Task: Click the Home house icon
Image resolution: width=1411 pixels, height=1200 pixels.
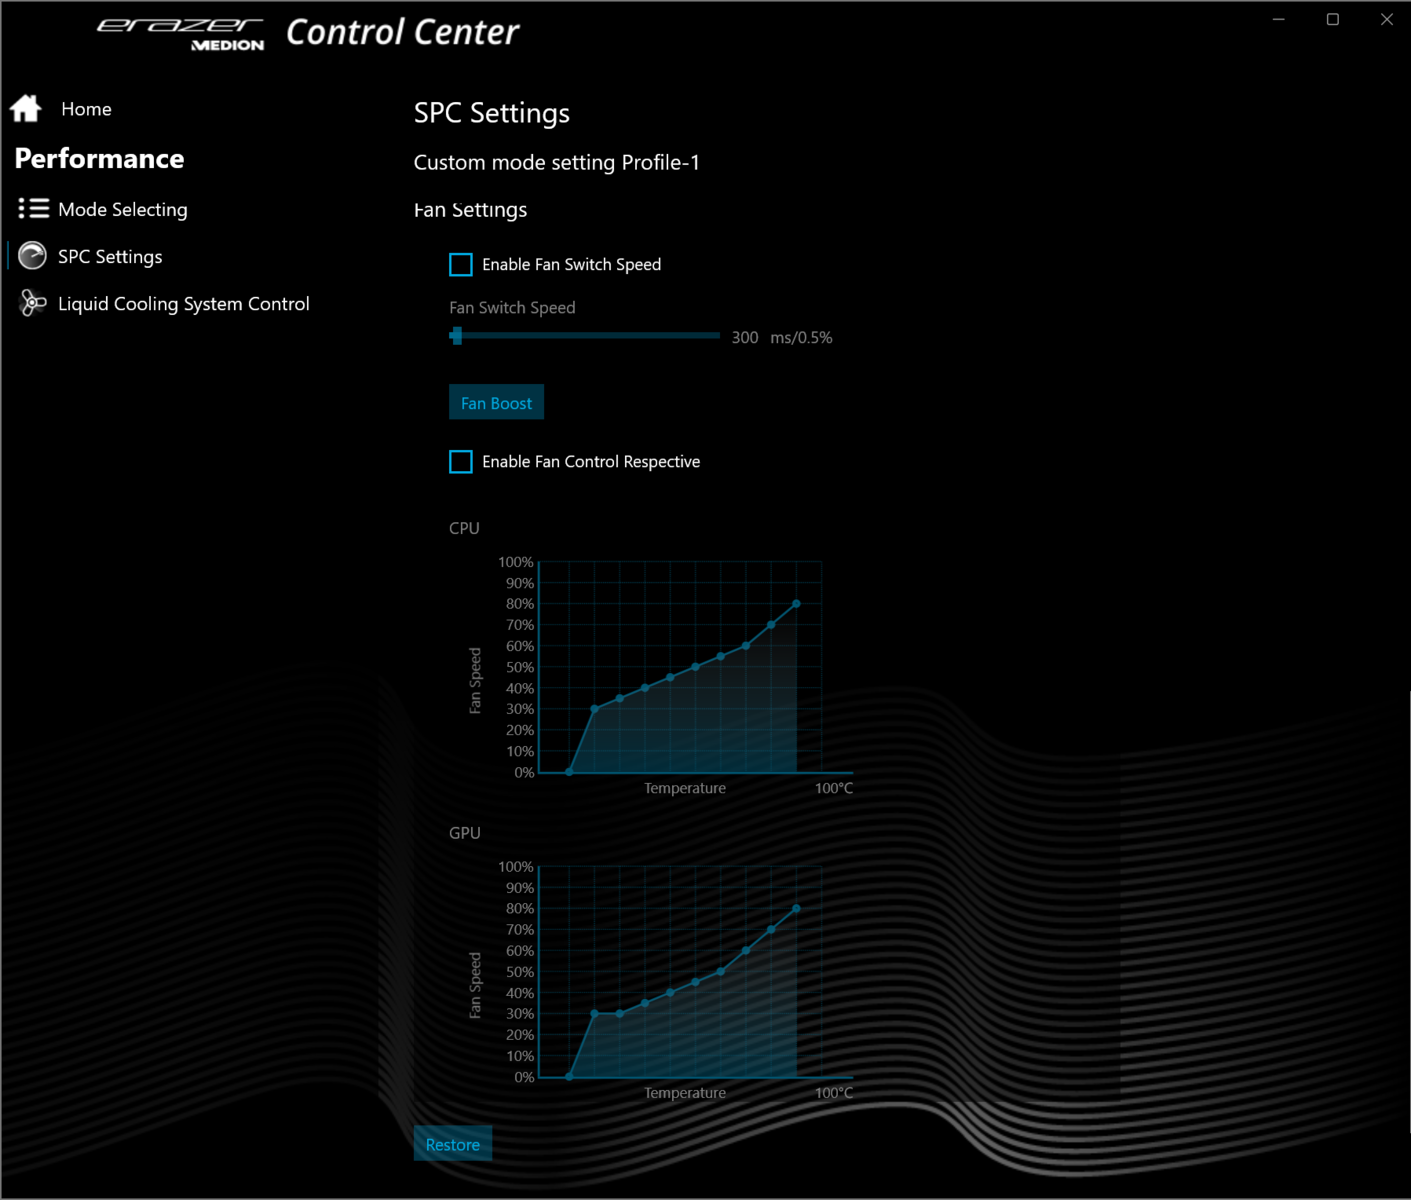Action: 26,108
